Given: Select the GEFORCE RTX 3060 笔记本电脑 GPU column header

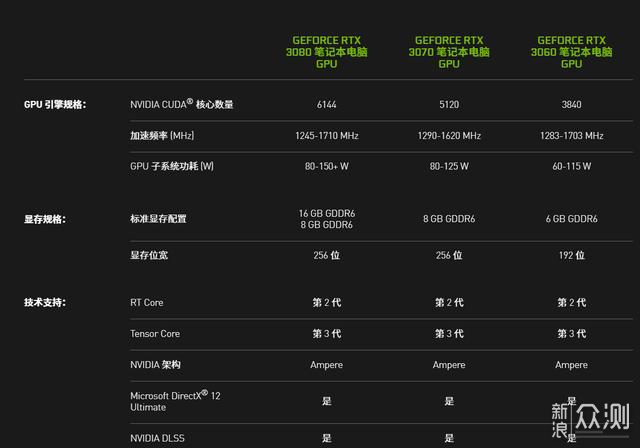Looking at the screenshot, I should pos(571,52).
